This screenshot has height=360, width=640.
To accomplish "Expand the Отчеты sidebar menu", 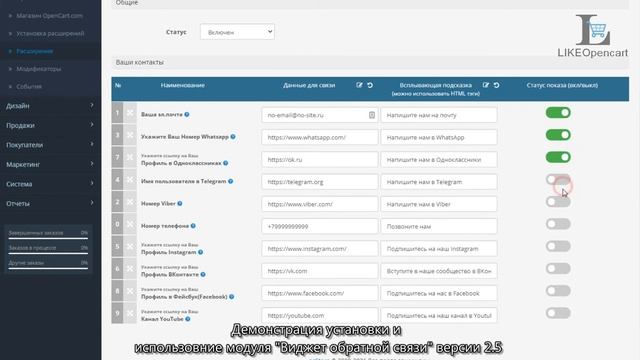I will tap(51, 204).
